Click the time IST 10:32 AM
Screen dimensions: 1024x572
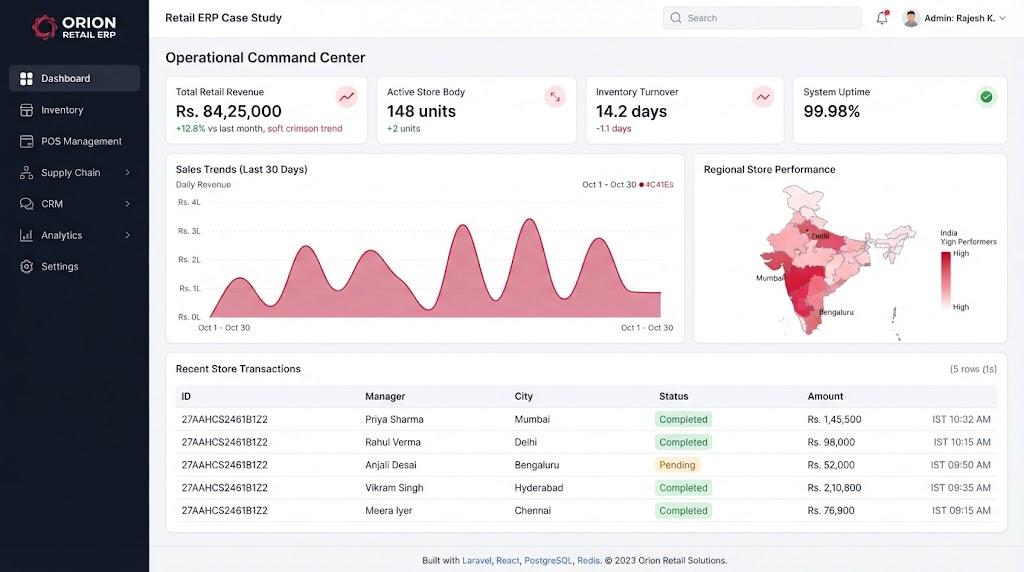point(961,419)
